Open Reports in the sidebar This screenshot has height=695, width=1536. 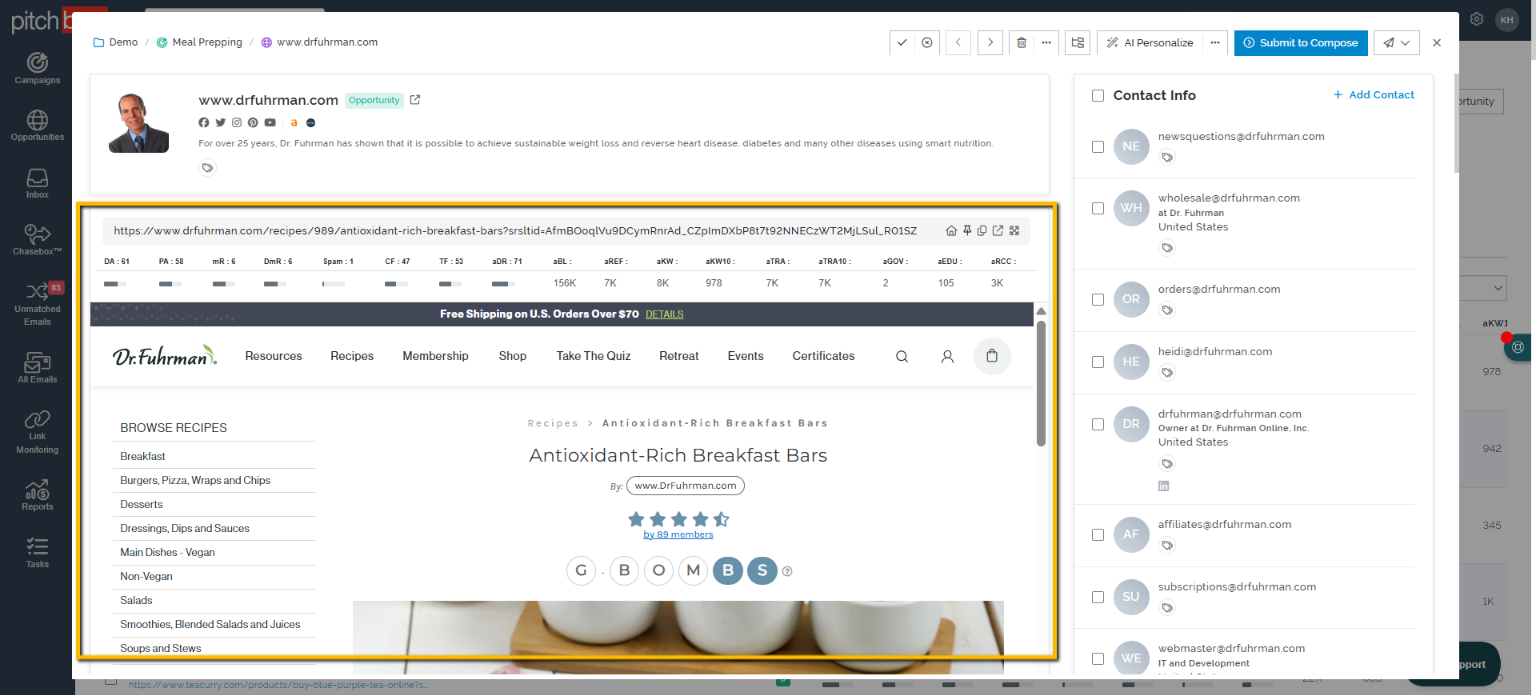37,495
